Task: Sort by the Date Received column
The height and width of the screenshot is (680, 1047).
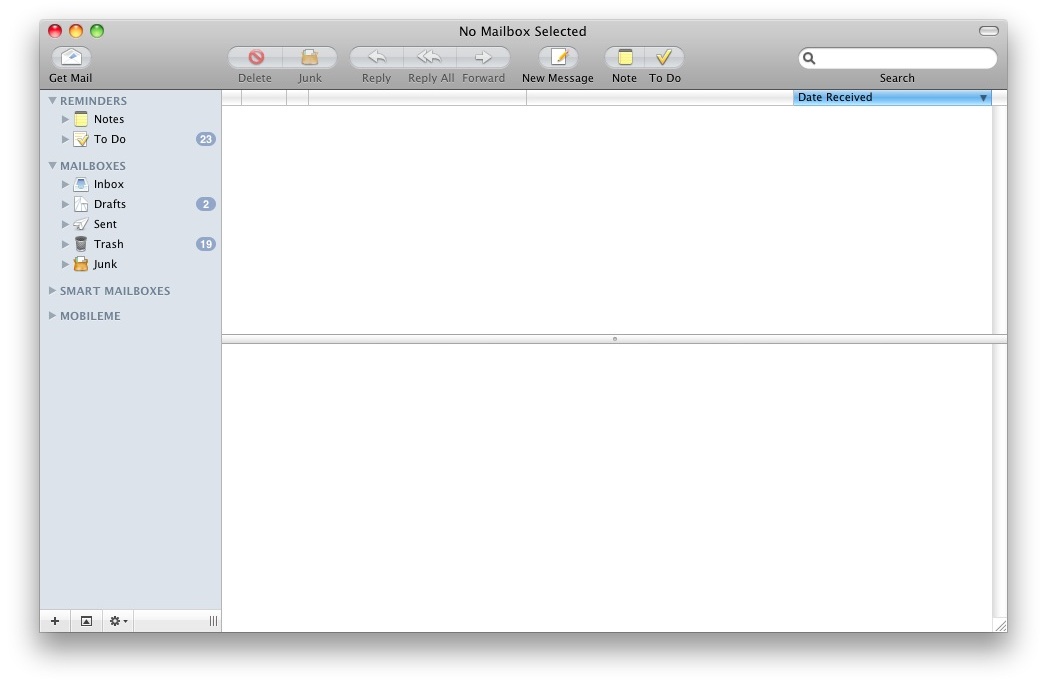Action: point(892,98)
